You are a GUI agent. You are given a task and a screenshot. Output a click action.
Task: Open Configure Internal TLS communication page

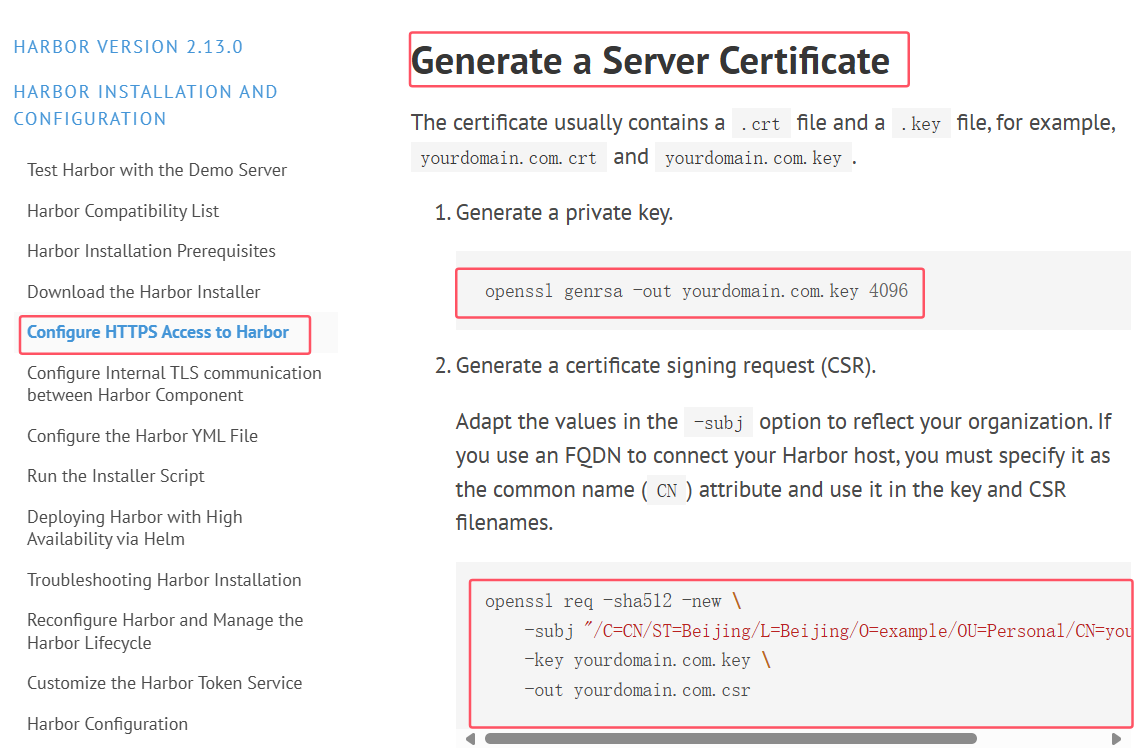[174, 384]
